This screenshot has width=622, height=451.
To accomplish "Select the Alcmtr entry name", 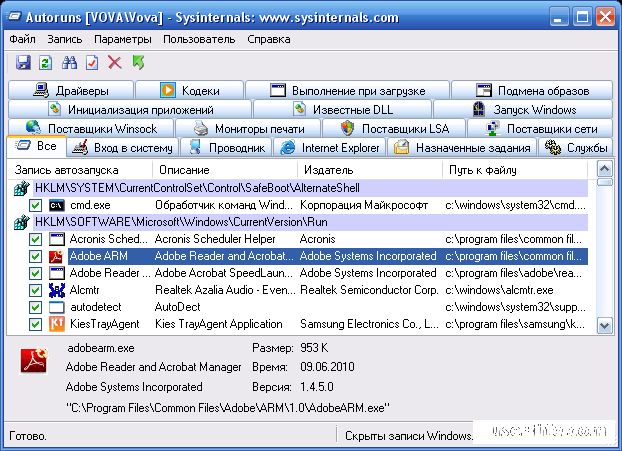I will pos(84,290).
